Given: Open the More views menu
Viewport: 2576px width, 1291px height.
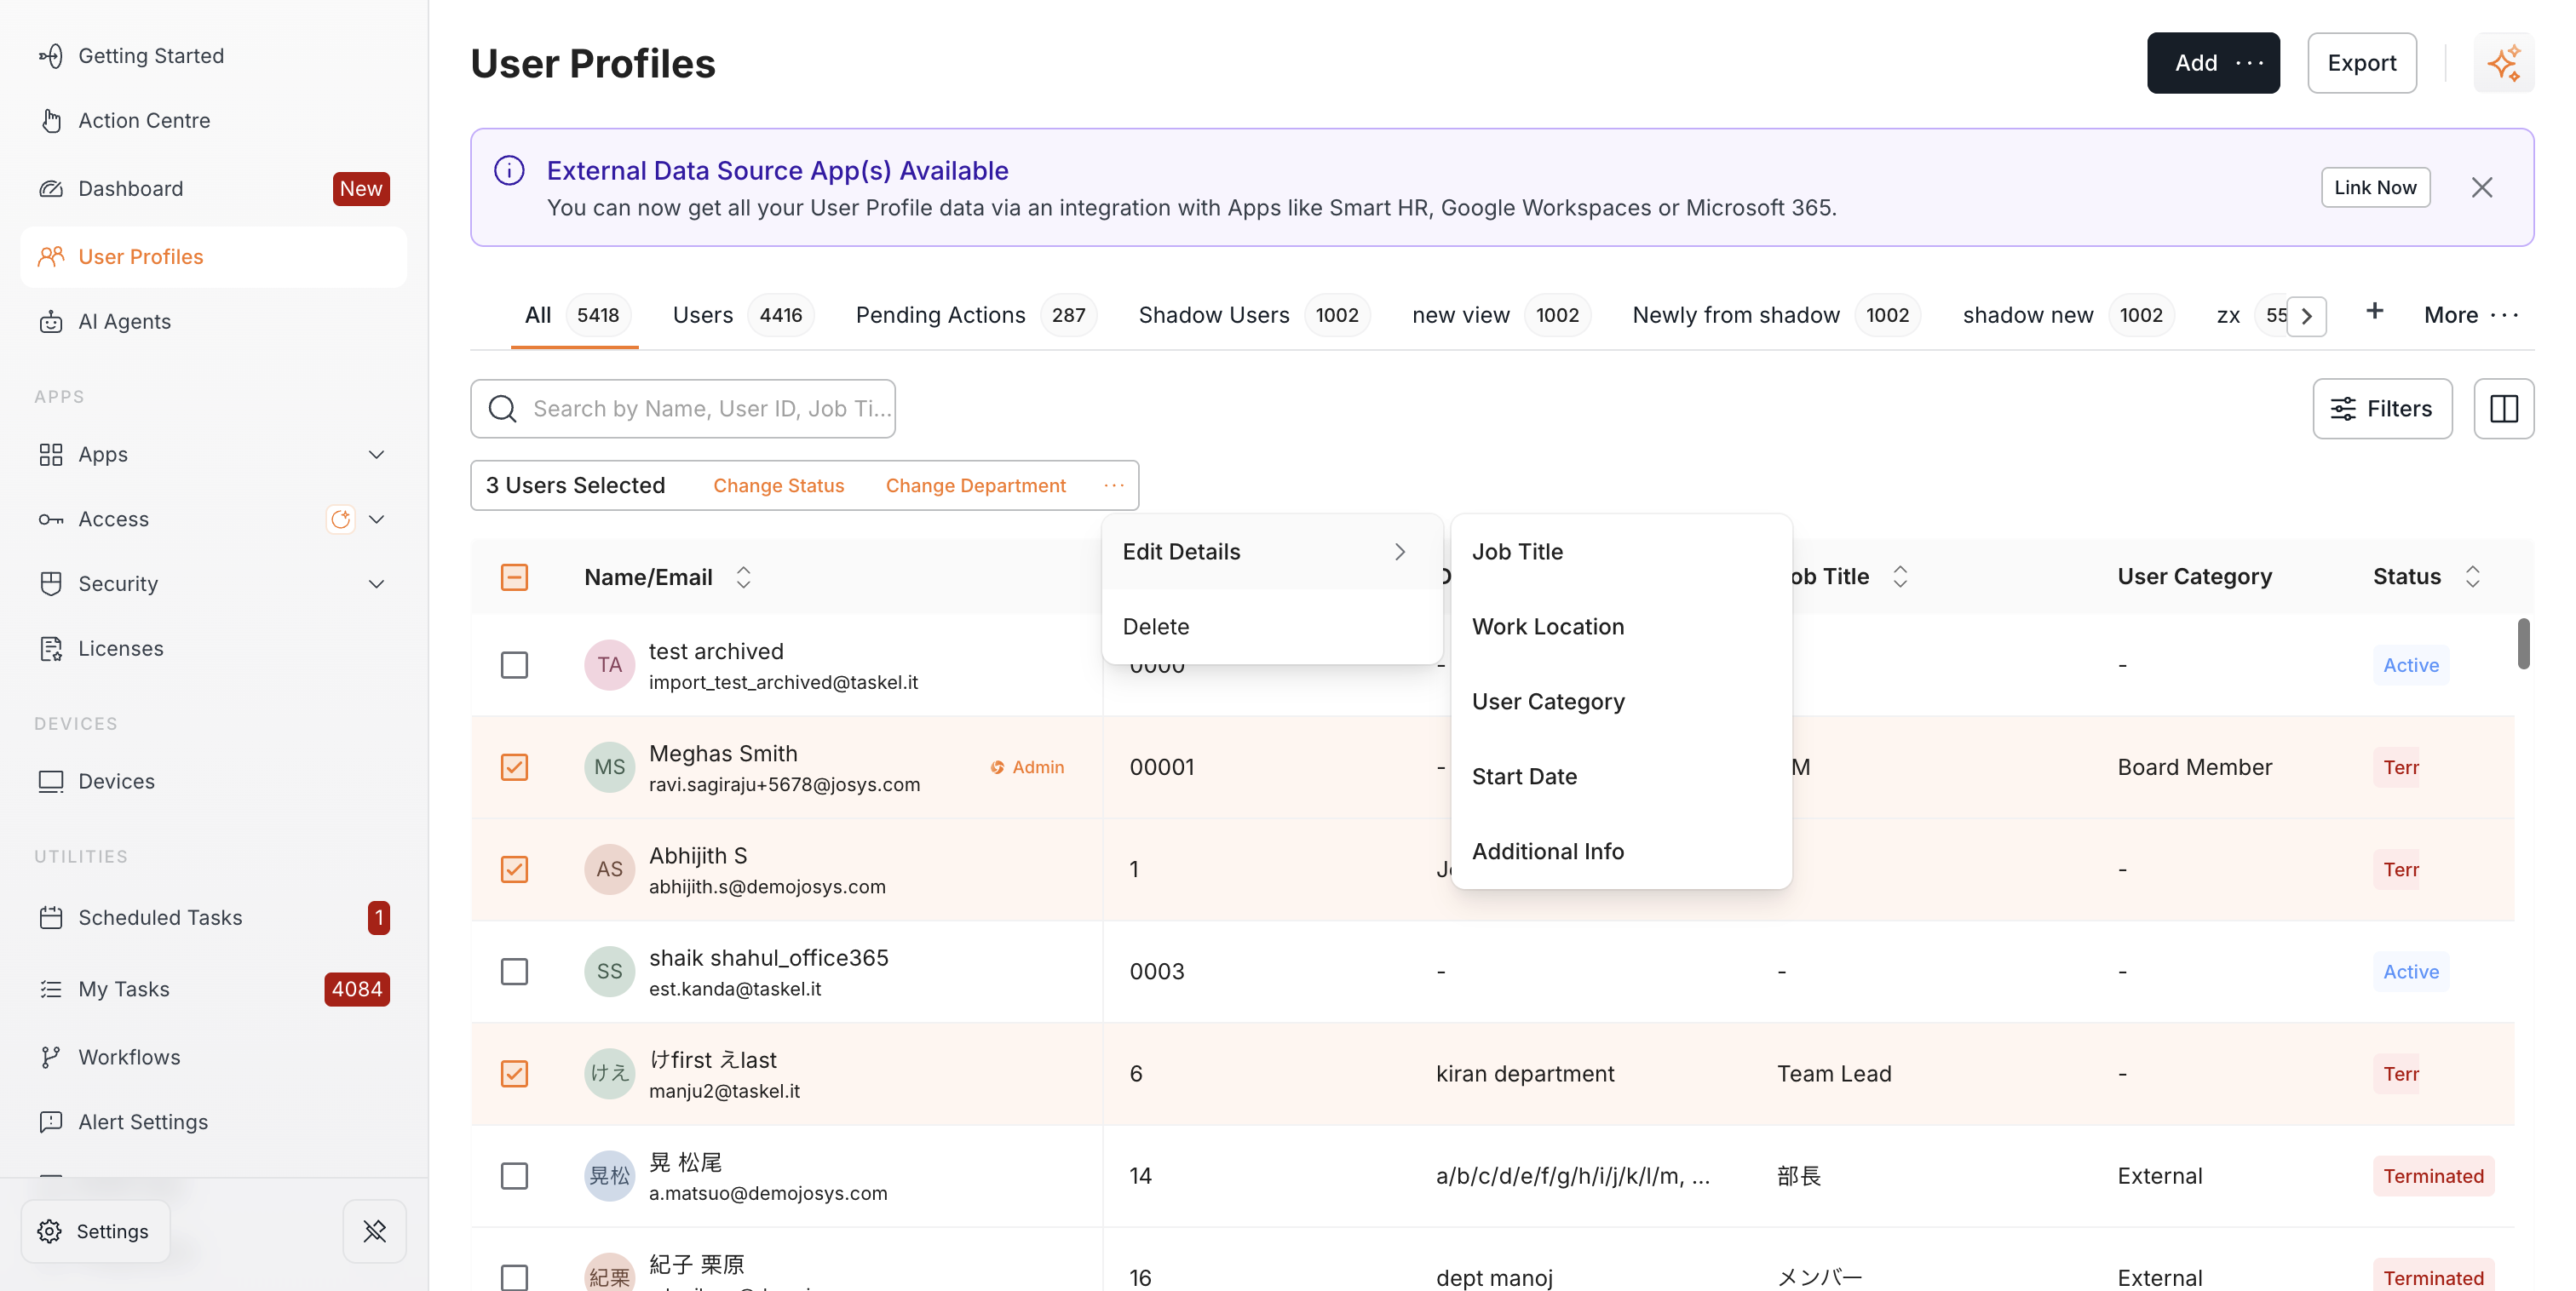Looking at the screenshot, I should pyautogui.click(x=2472, y=315).
